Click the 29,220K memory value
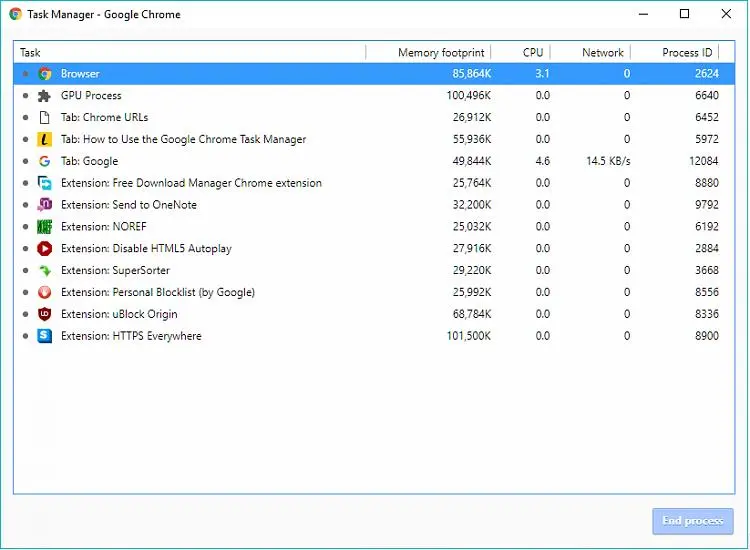The image size is (750, 550). point(472,271)
